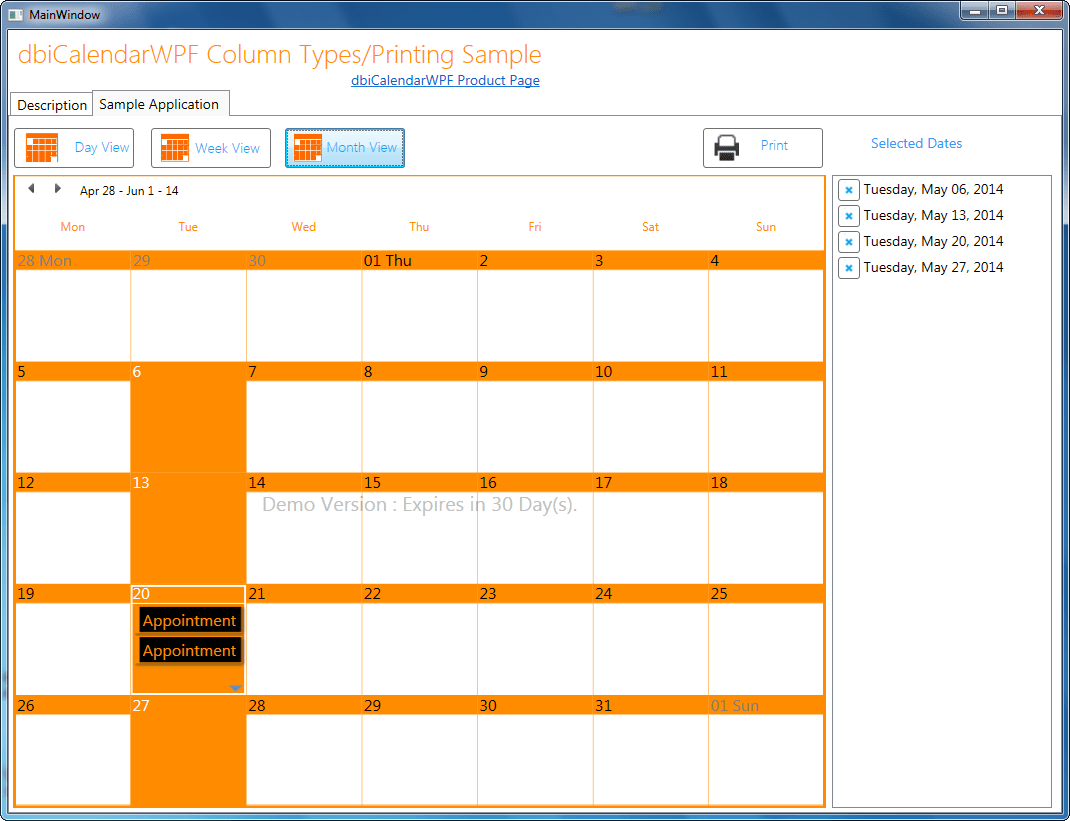Remove Tuesday, May 06, 2014 from selected dates
Image resolution: width=1070 pixels, height=821 pixels.
tap(848, 190)
